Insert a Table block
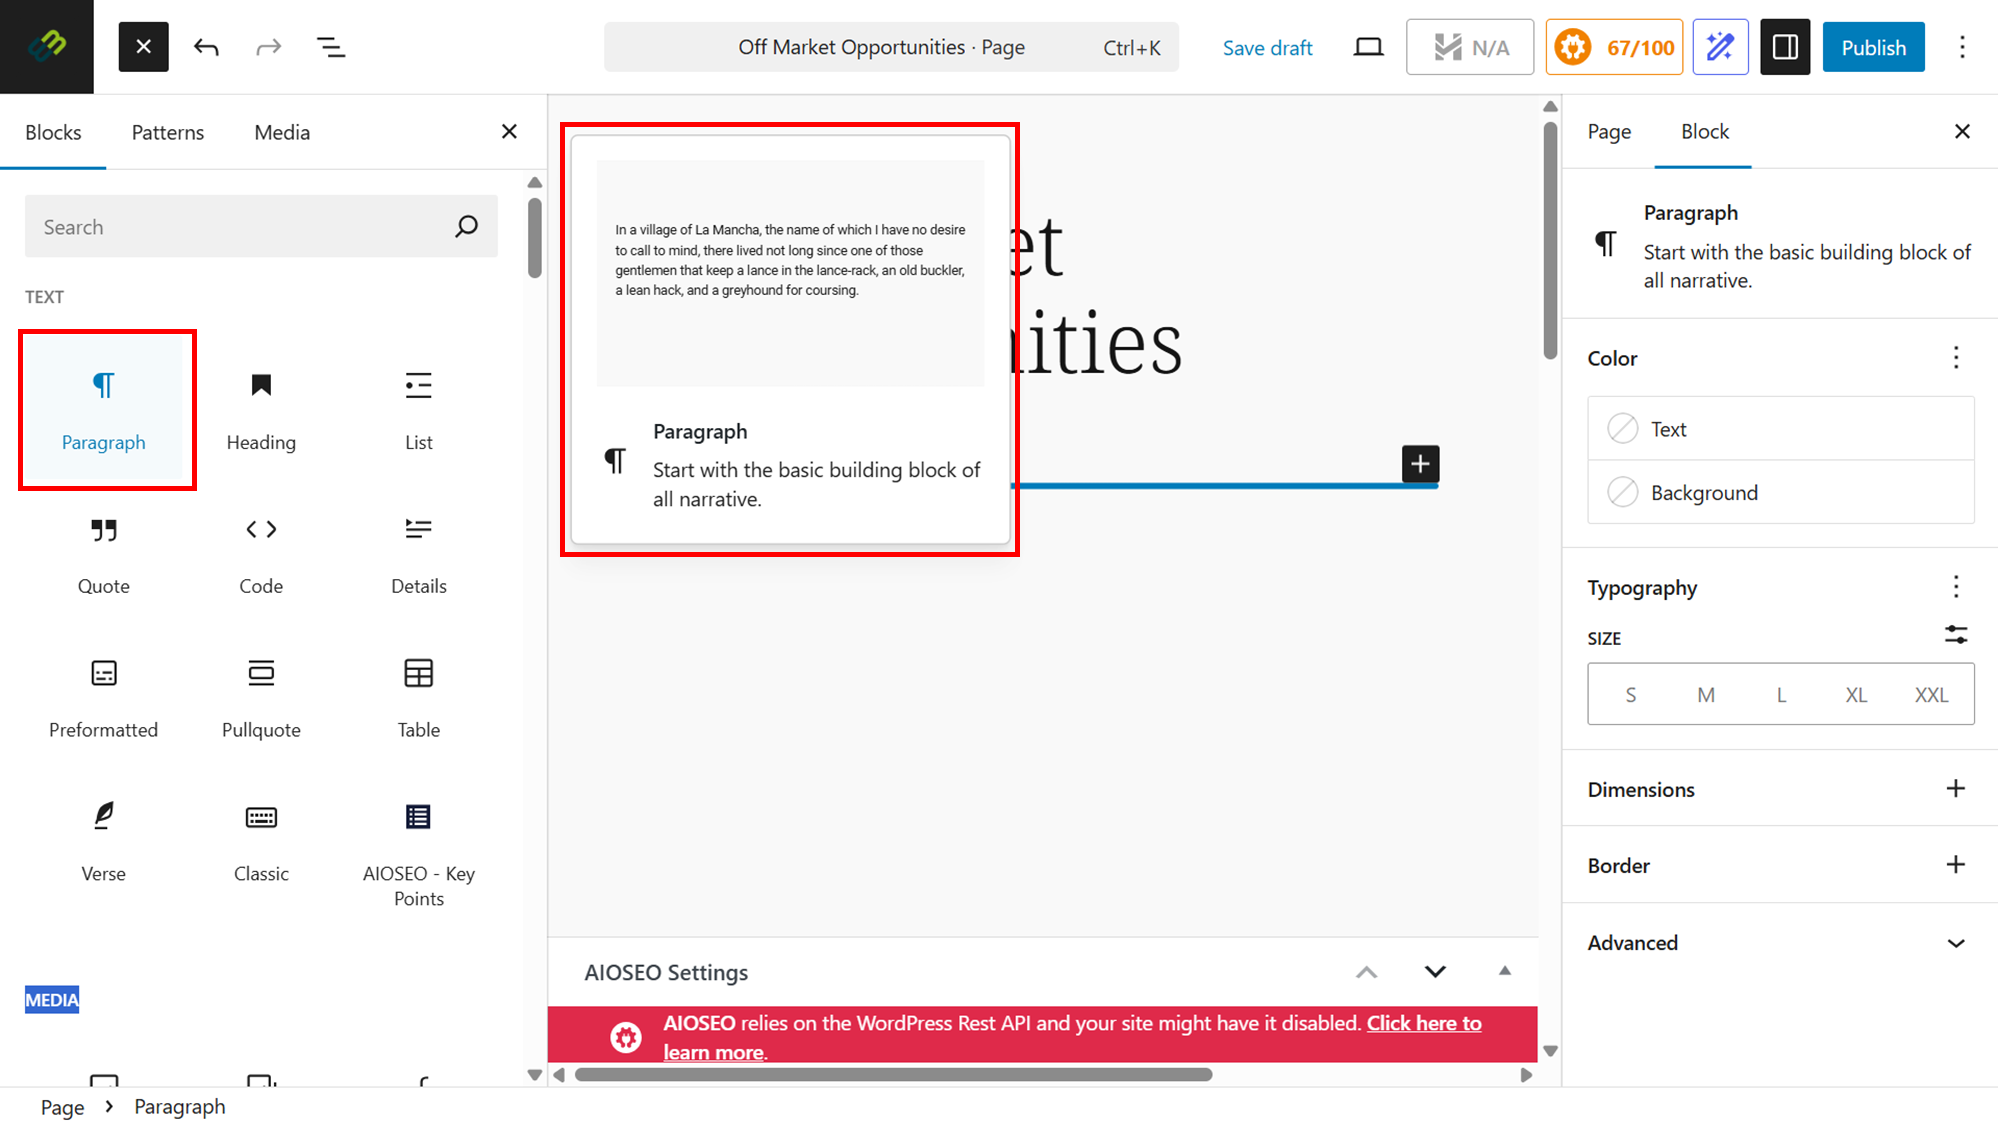The width and height of the screenshot is (1998, 1123). tap(418, 698)
